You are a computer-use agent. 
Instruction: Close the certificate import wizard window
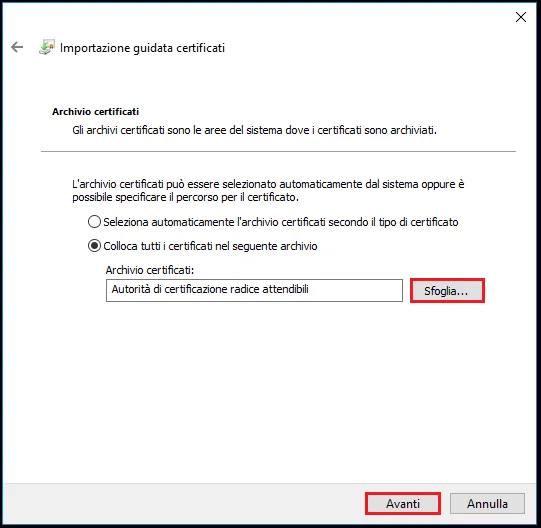521,17
